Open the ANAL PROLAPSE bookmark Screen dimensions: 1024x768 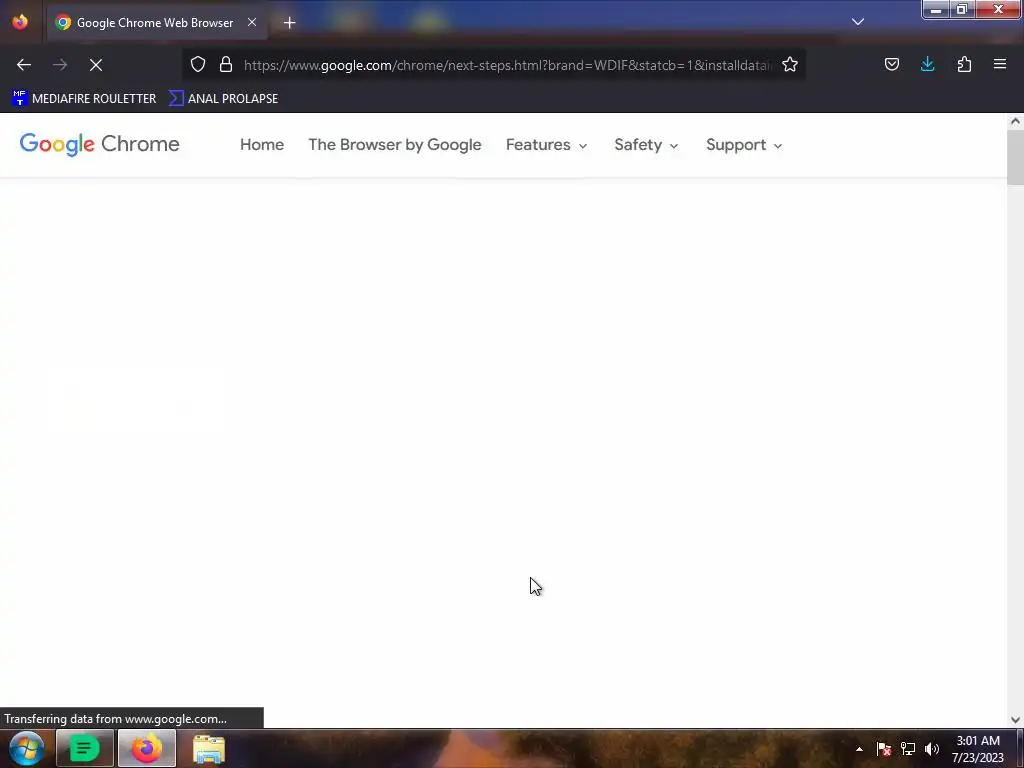[x=223, y=99]
